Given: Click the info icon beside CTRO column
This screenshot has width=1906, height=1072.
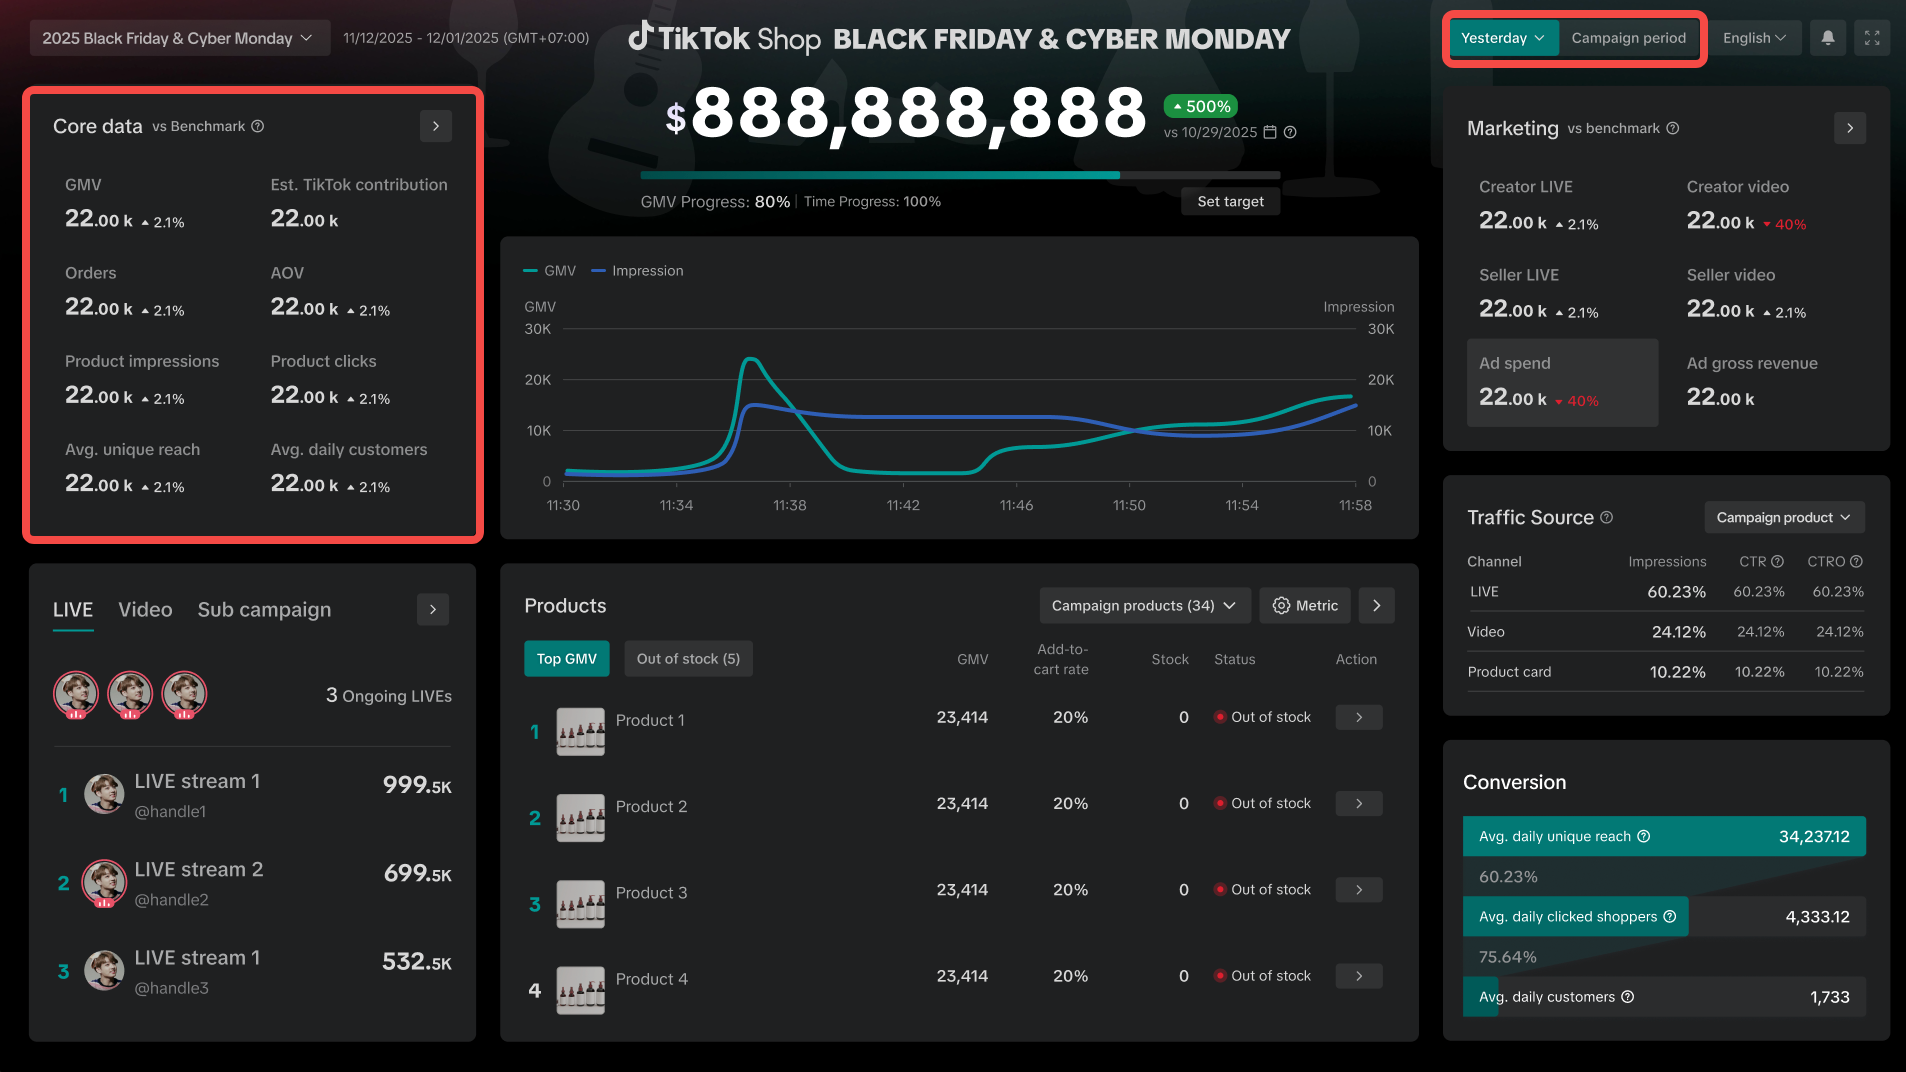Looking at the screenshot, I should (1856, 562).
